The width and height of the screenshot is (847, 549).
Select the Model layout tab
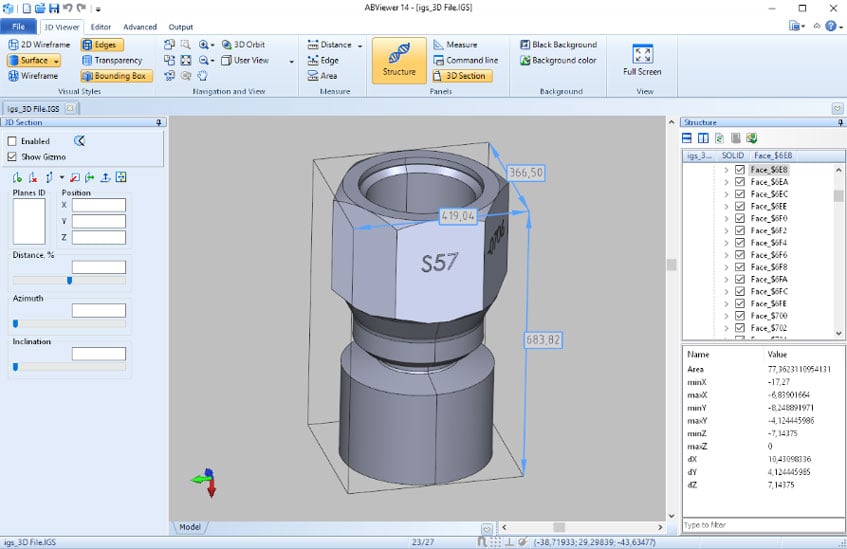pyautogui.click(x=190, y=526)
